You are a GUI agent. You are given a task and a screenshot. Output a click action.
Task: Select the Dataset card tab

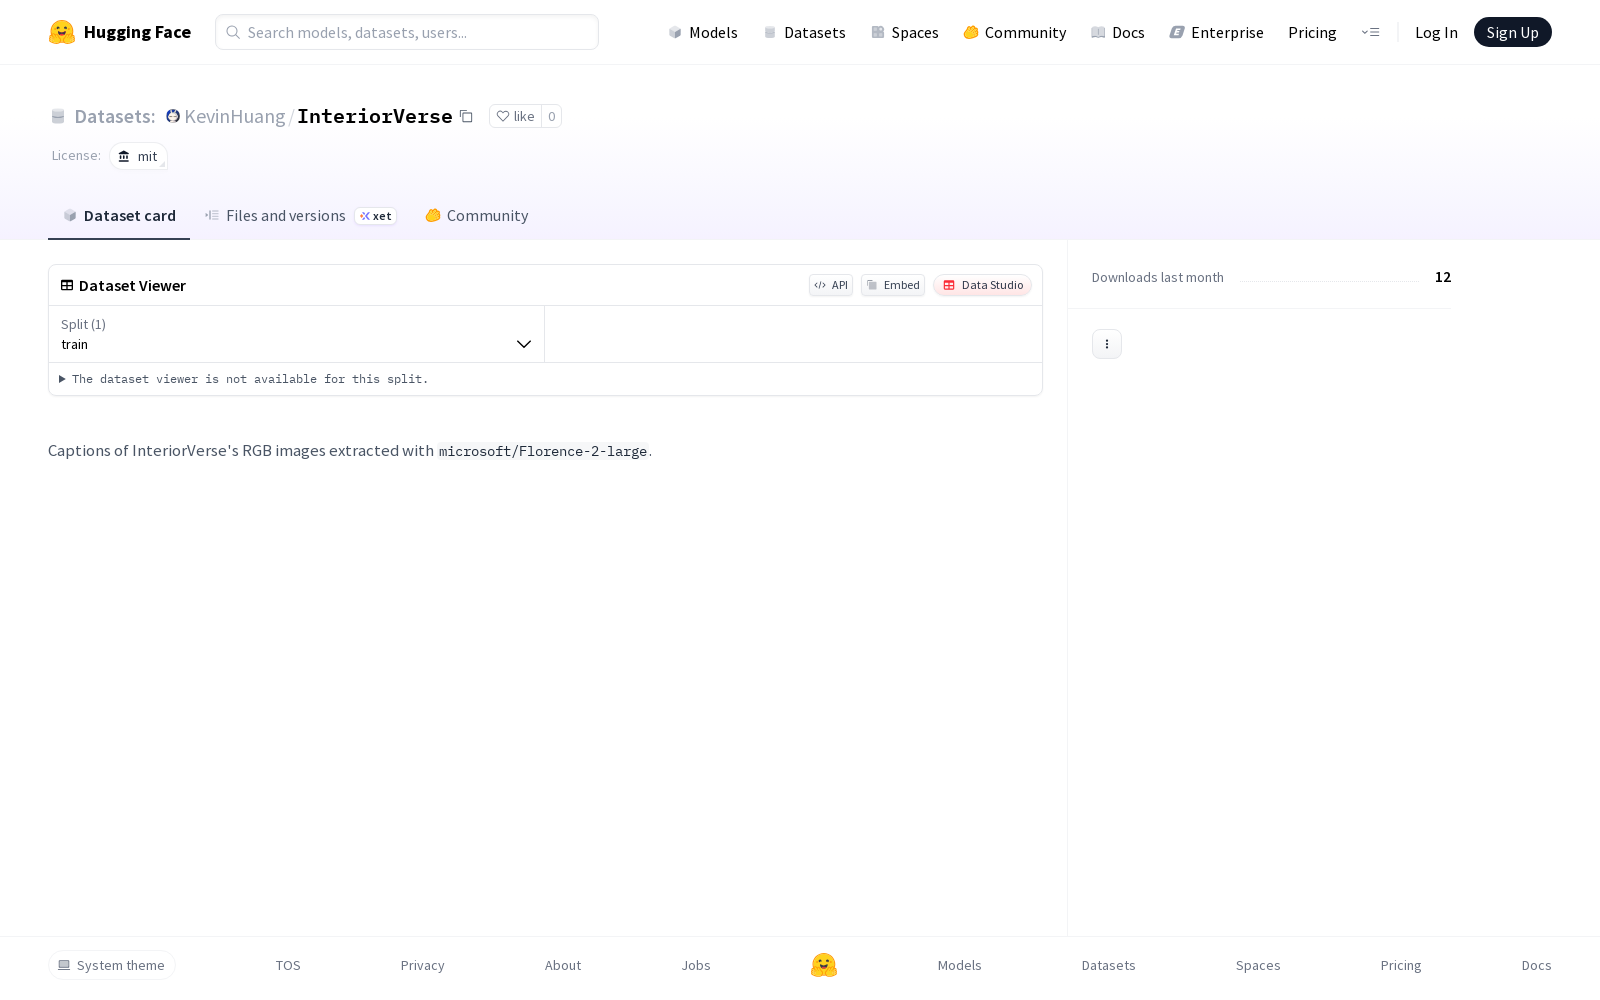pos(119,215)
